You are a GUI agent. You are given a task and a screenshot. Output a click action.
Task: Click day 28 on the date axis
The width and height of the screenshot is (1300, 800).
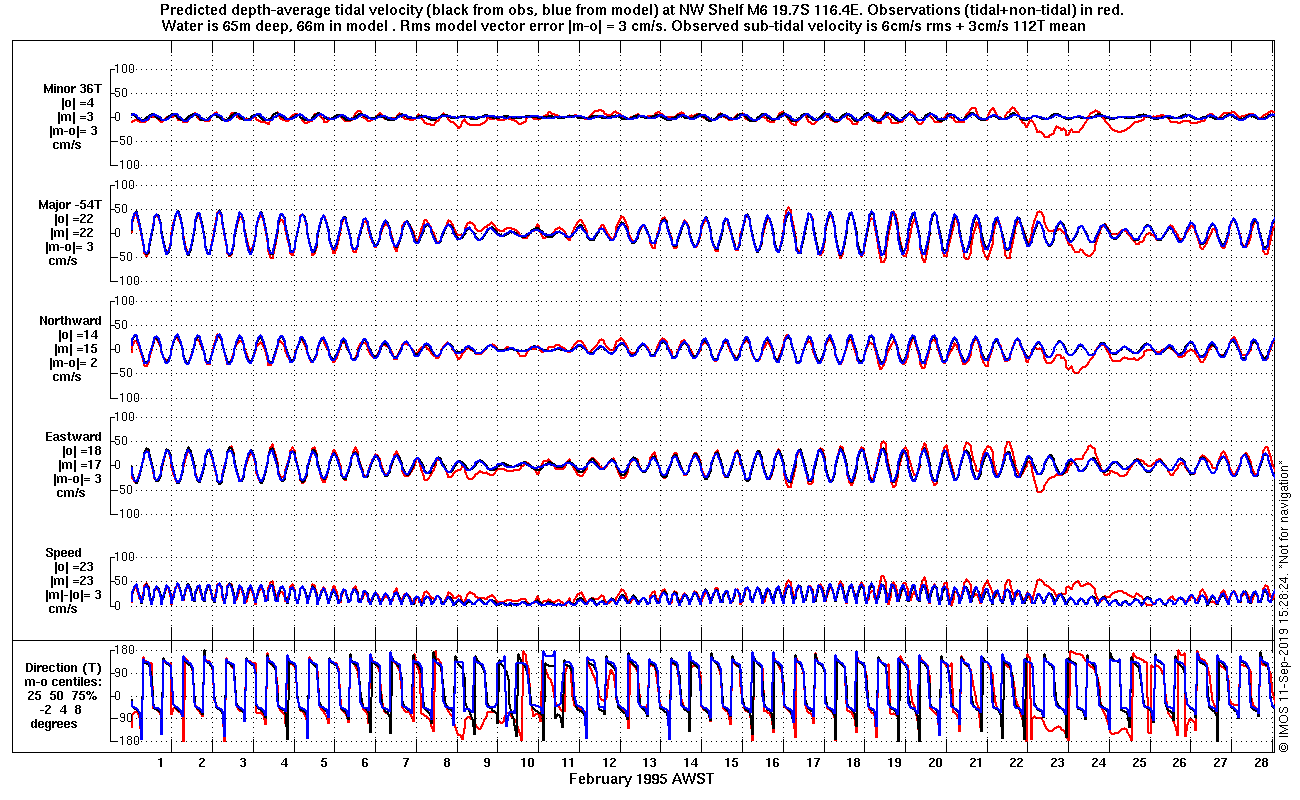tap(1261, 762)
